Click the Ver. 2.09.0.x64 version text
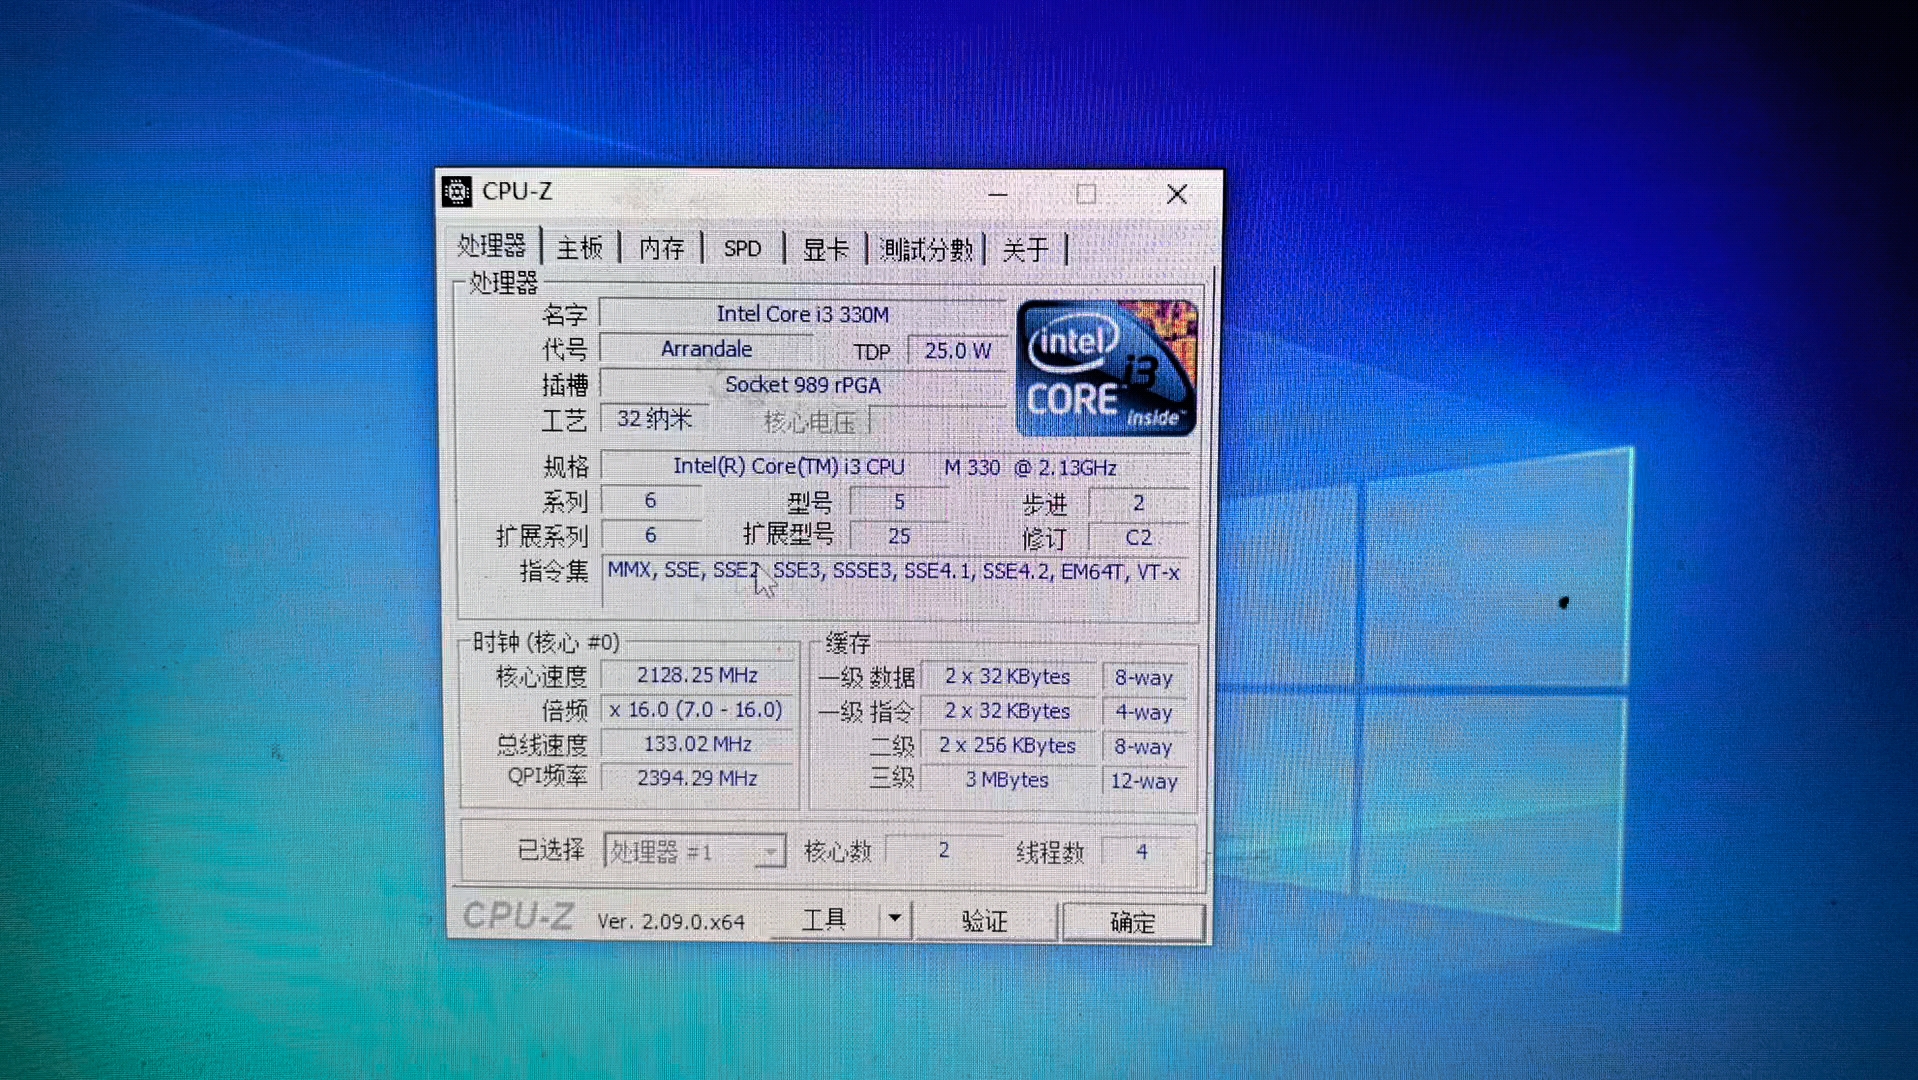 coord(670,922)
